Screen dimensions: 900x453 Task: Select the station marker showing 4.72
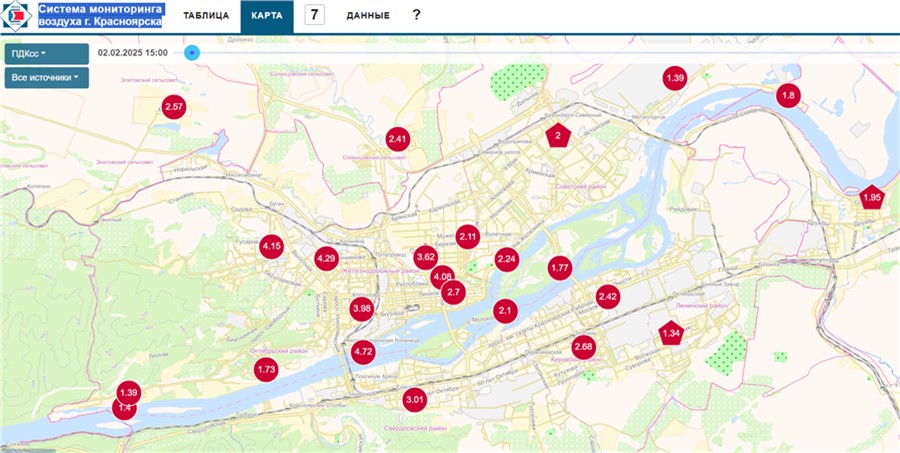pyautogui.click(x=363, y=352)
